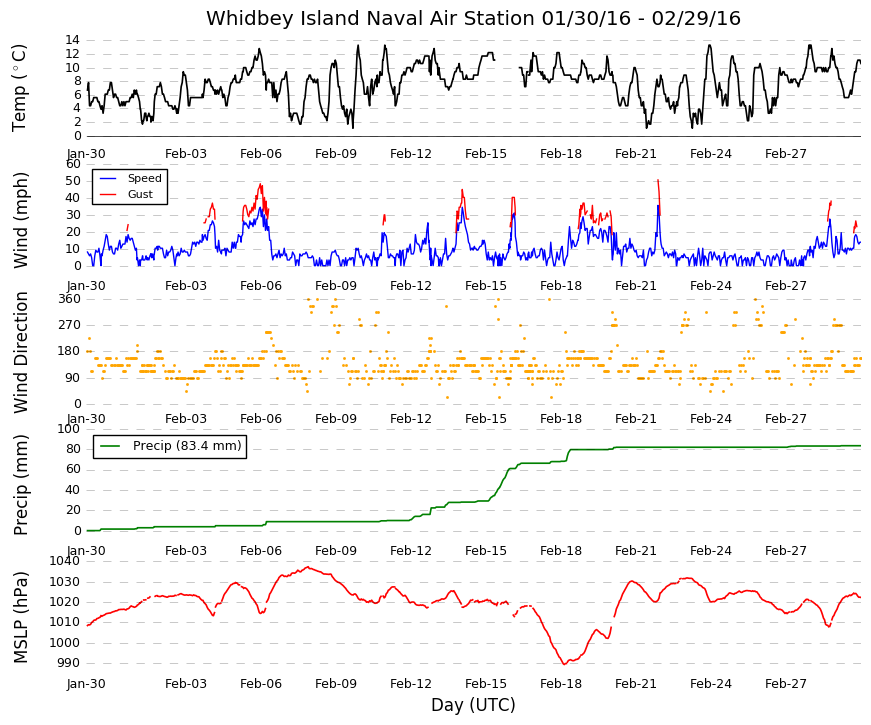Image resolution: width=871 pixels, height=725 pixels.
Task: Click Feb-12 tick under the precipitation chart
Action: coord(411,551)
